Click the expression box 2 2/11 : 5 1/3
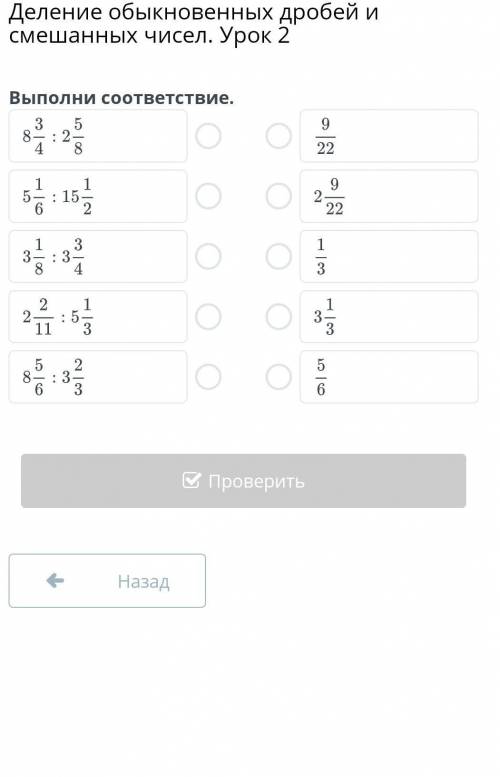Image resolution: width=500 pixels, height=777 pixels. tap(98, 317)
